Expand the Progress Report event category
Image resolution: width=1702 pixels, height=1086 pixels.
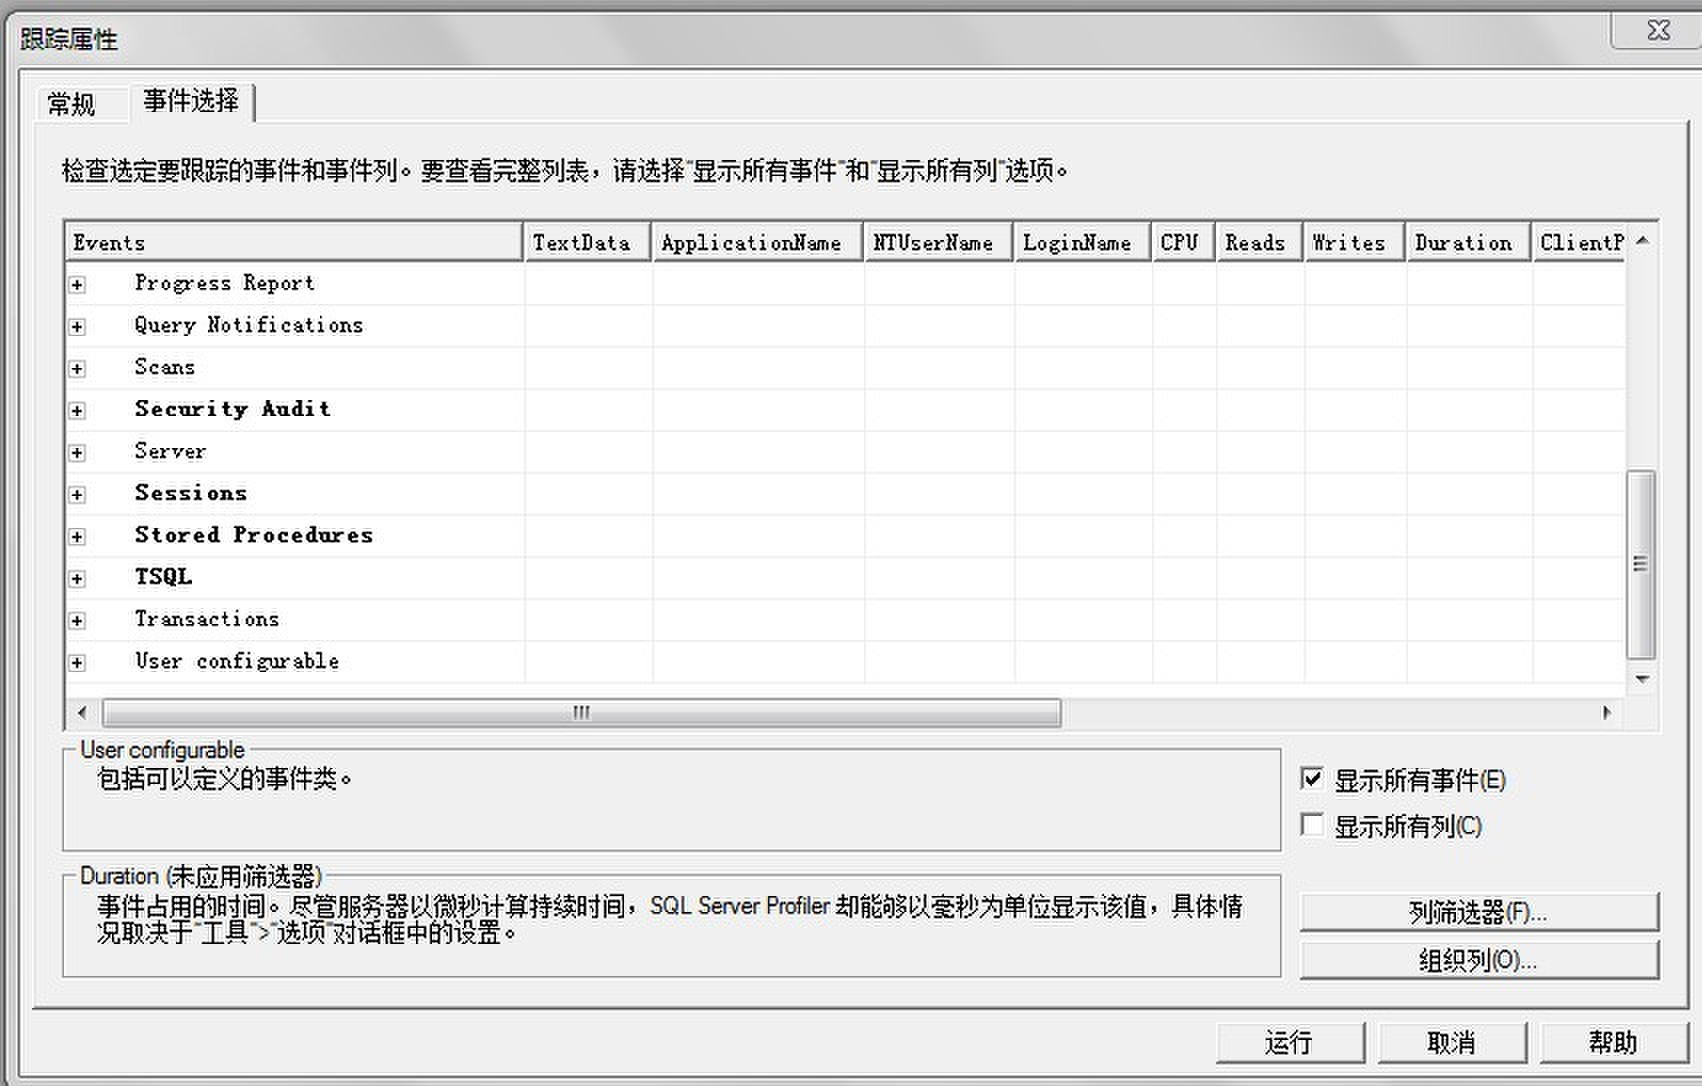(x=77, y=285)
